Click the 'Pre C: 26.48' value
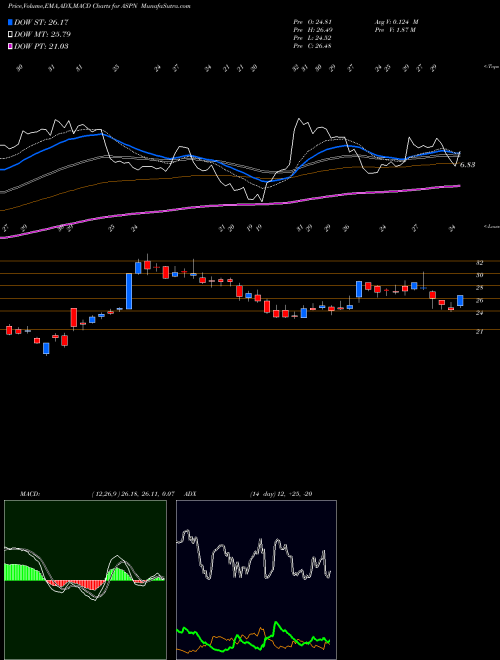500x660 pixels. 312,46
